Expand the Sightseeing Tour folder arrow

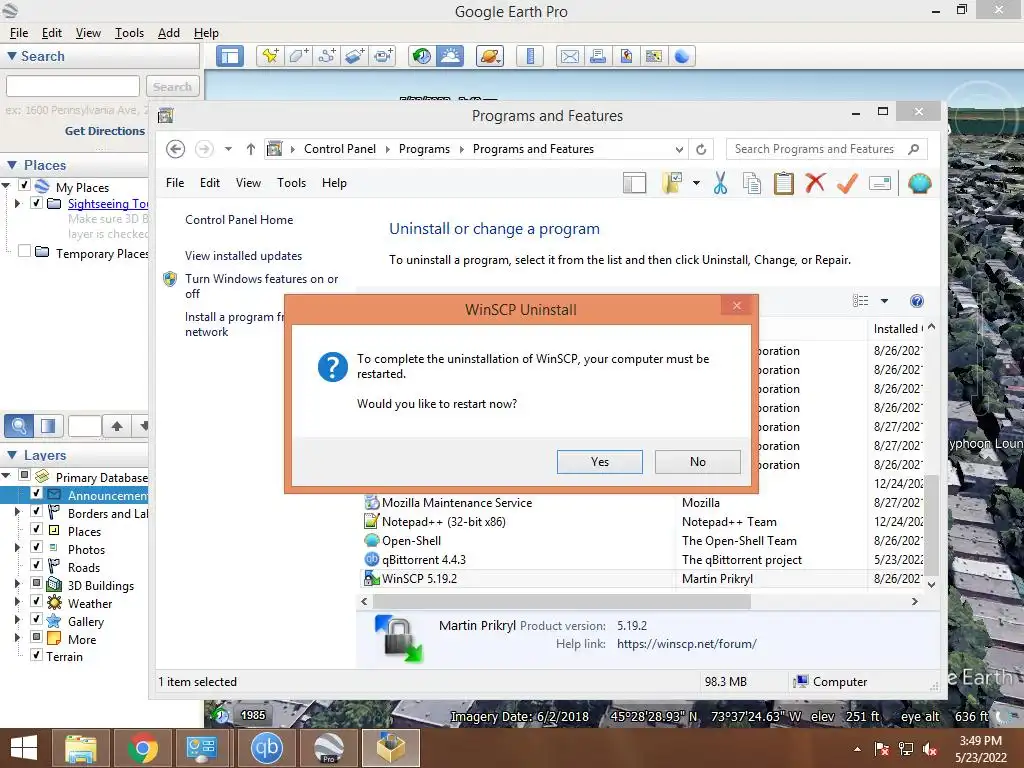17,204
